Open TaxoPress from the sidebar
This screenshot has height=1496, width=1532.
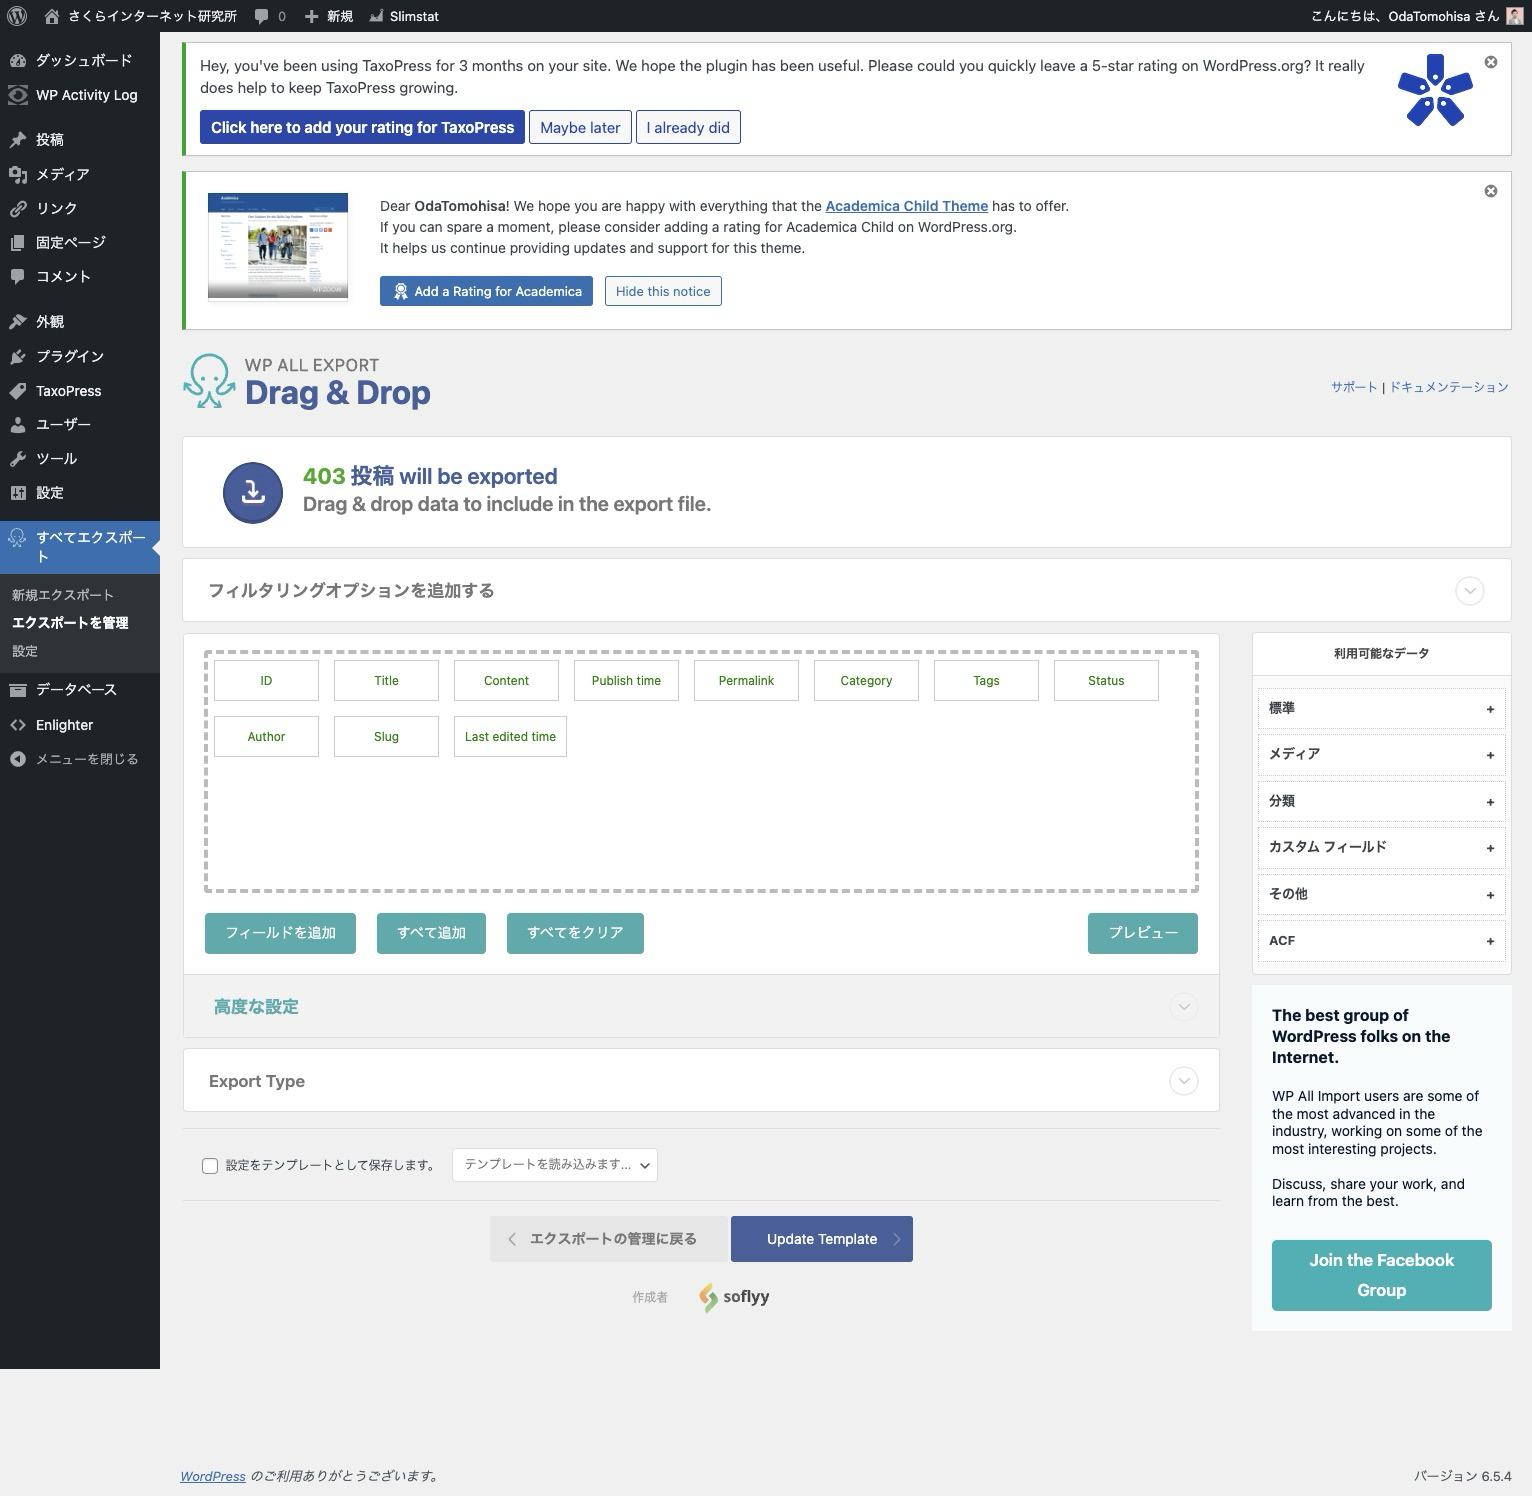point(66,390)
